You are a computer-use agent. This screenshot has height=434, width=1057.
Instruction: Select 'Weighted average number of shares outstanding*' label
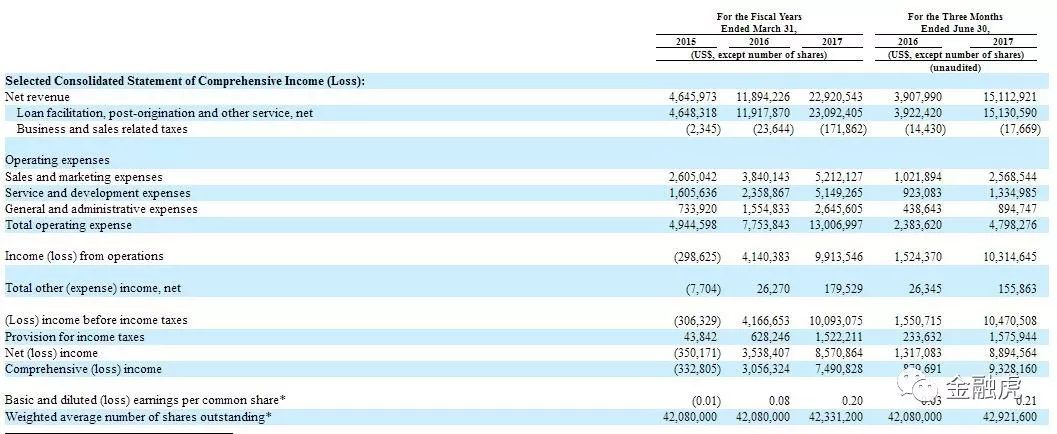[138, 417]
